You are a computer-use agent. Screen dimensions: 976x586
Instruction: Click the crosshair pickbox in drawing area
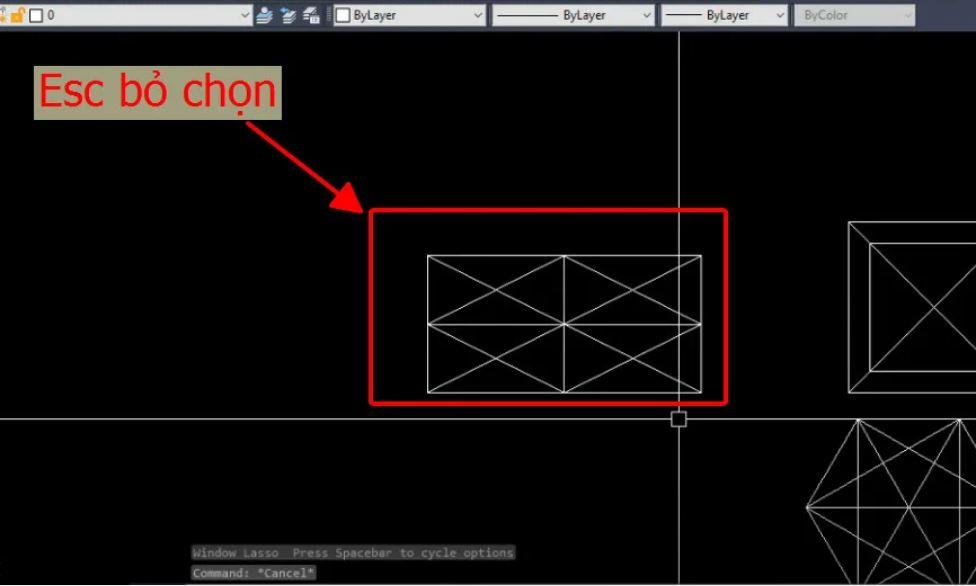point(679,420)
